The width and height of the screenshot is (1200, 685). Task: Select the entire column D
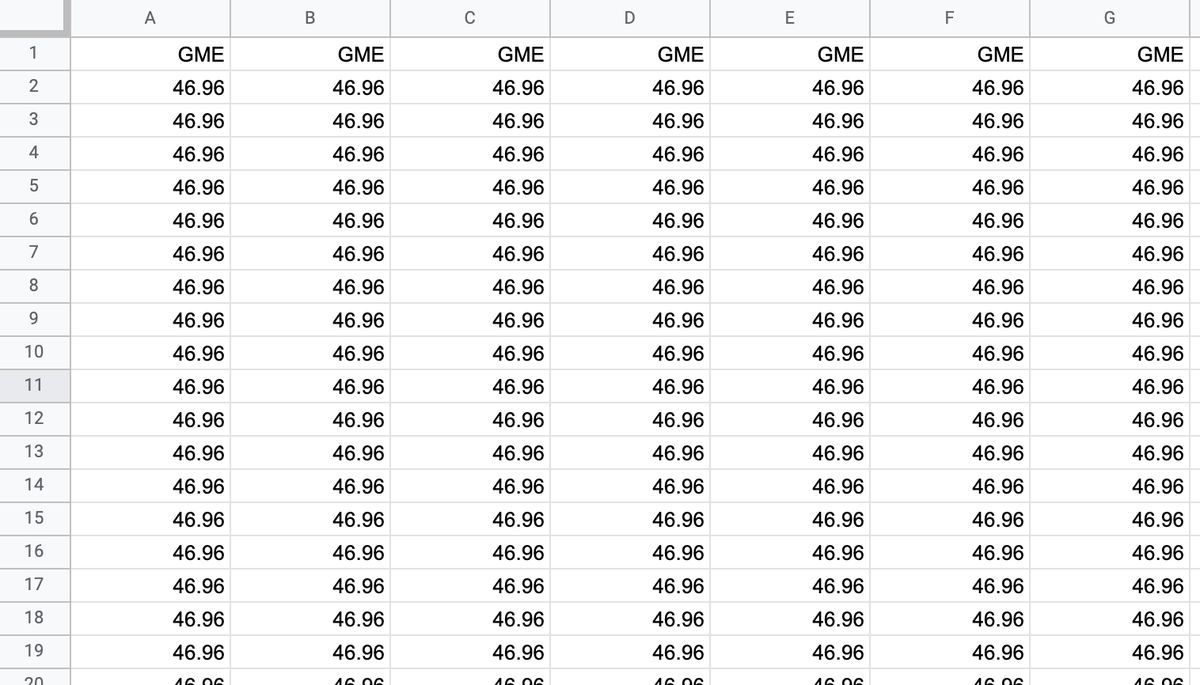[x=630, y=18]
